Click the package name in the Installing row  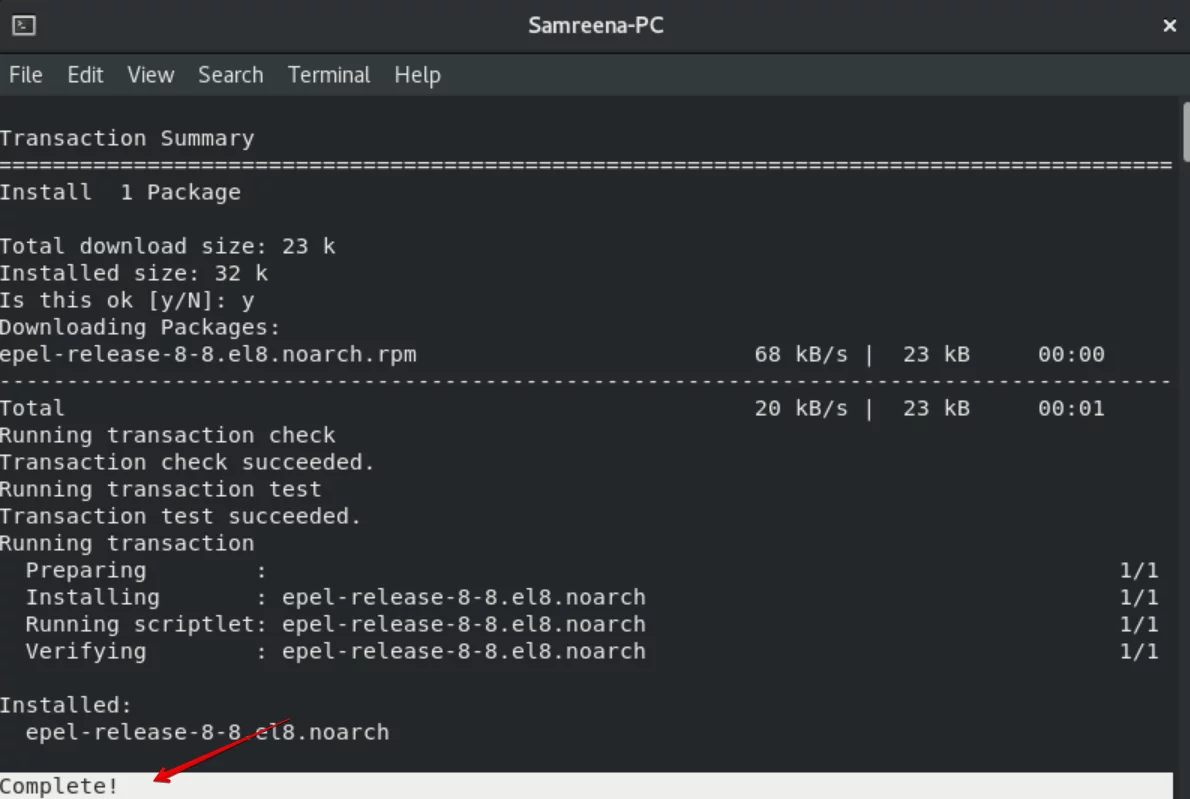point(464,598)
